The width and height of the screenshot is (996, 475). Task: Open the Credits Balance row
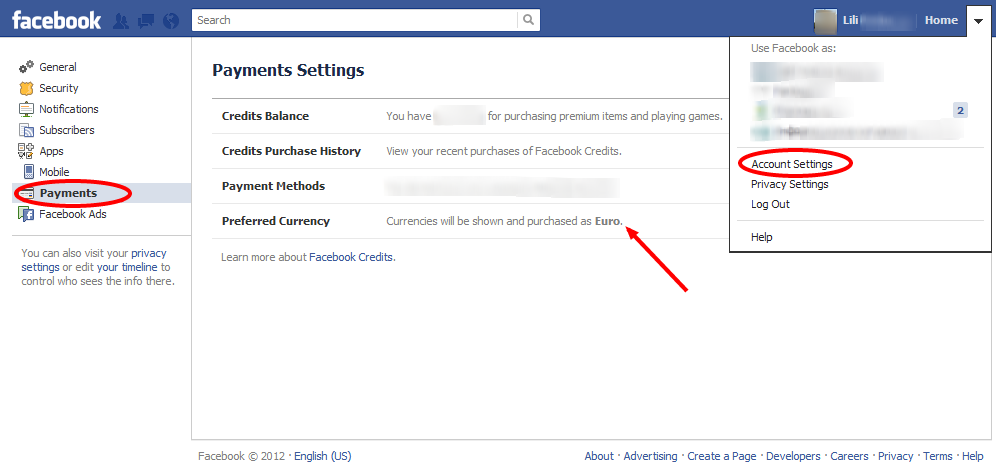pyautogui.click(x=471, y=116)
